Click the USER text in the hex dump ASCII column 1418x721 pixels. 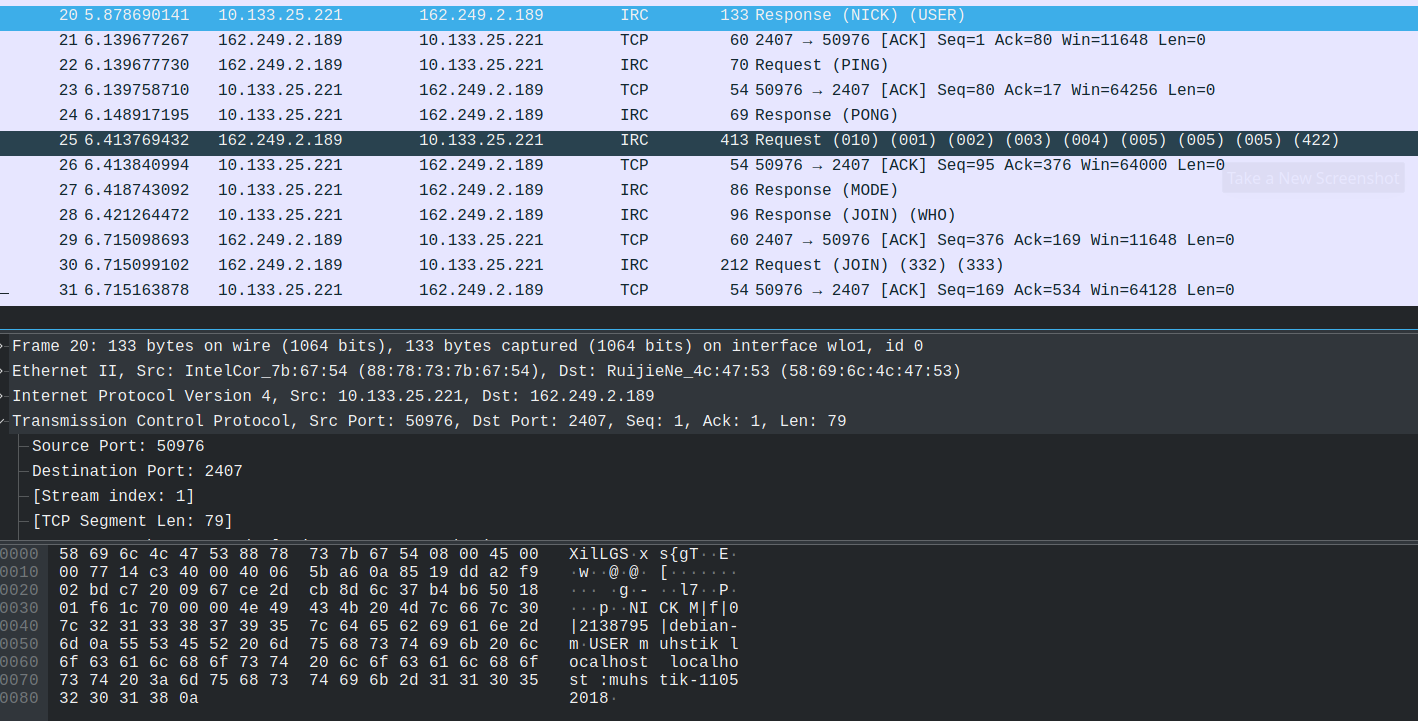click(610, 644)
